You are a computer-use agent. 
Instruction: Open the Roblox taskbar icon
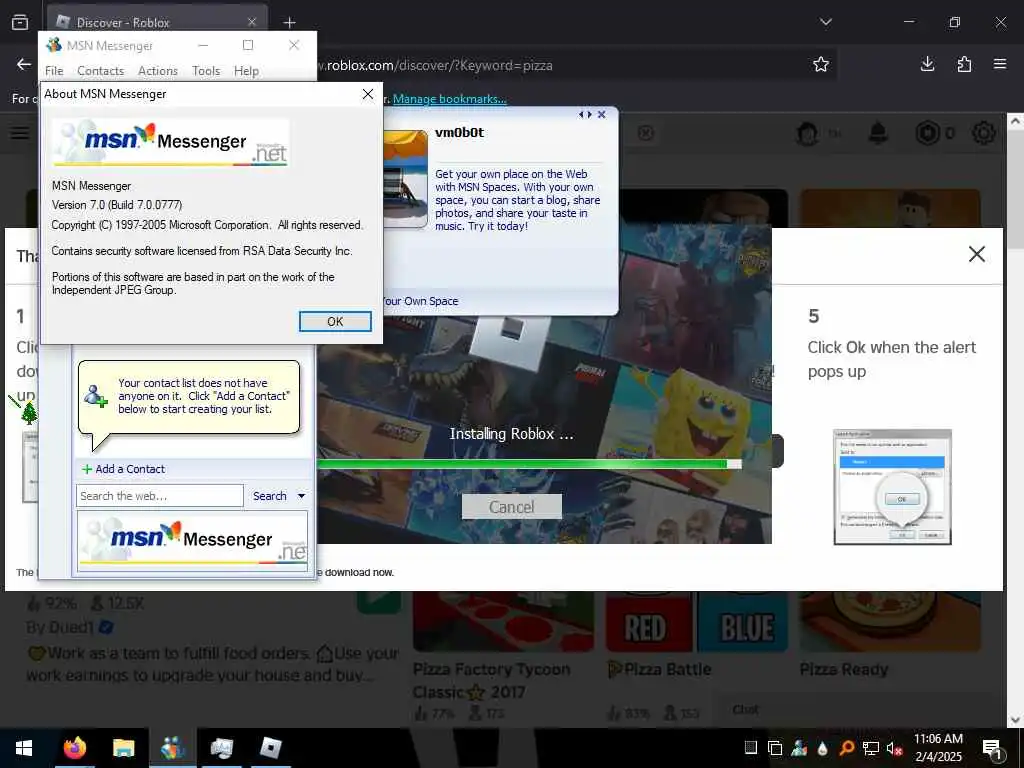(270, 748)
